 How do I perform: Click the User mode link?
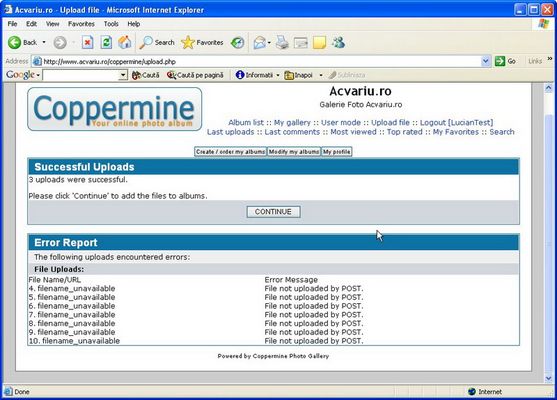(341, 123)
